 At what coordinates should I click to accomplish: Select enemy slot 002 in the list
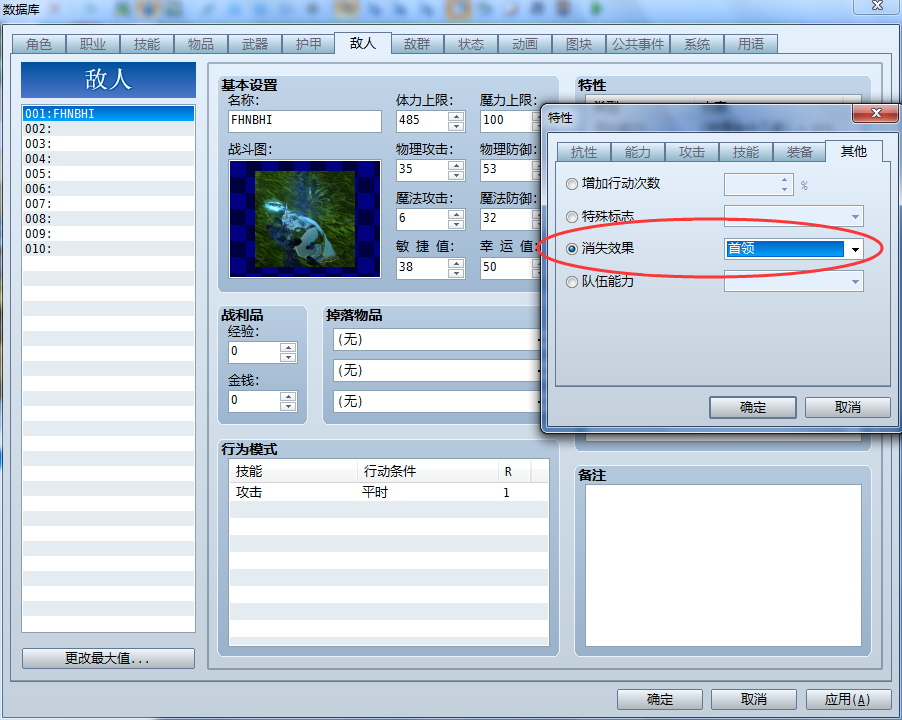click(108, 129)
